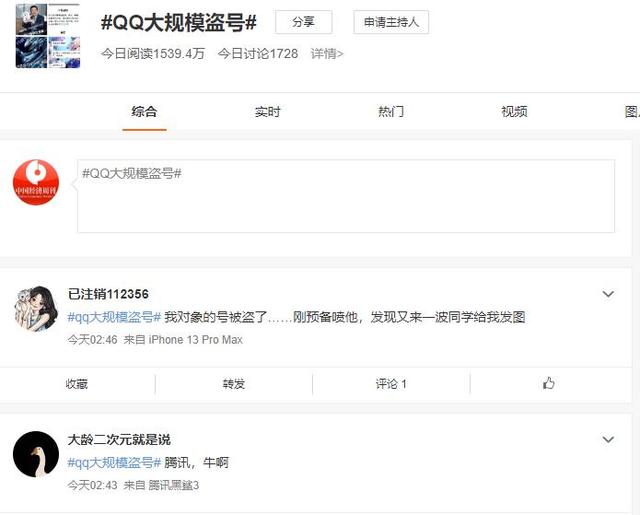This screenshot has width=640, height=515.
Task: Expand options chevron on 大龄二次元就是说's post
Action: point(608,440)
